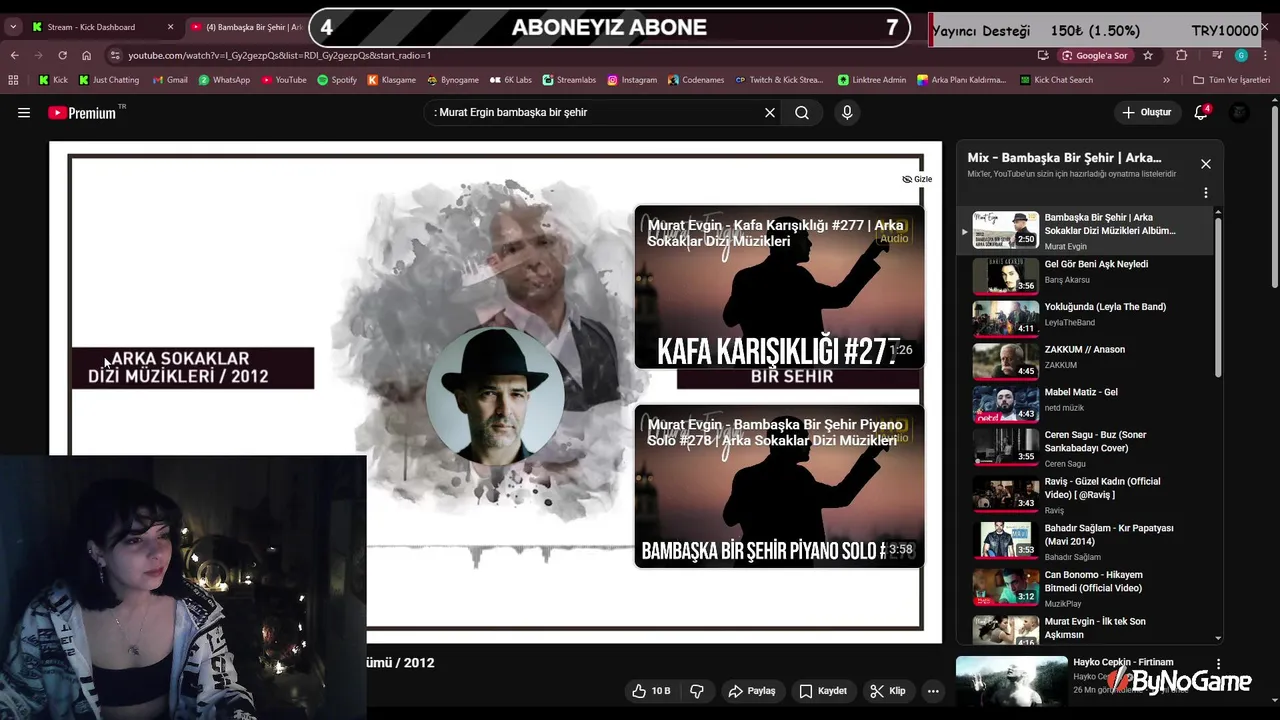Start voice search with microphone
This screenshot has width=1280, height=720.
click(847, 113)
